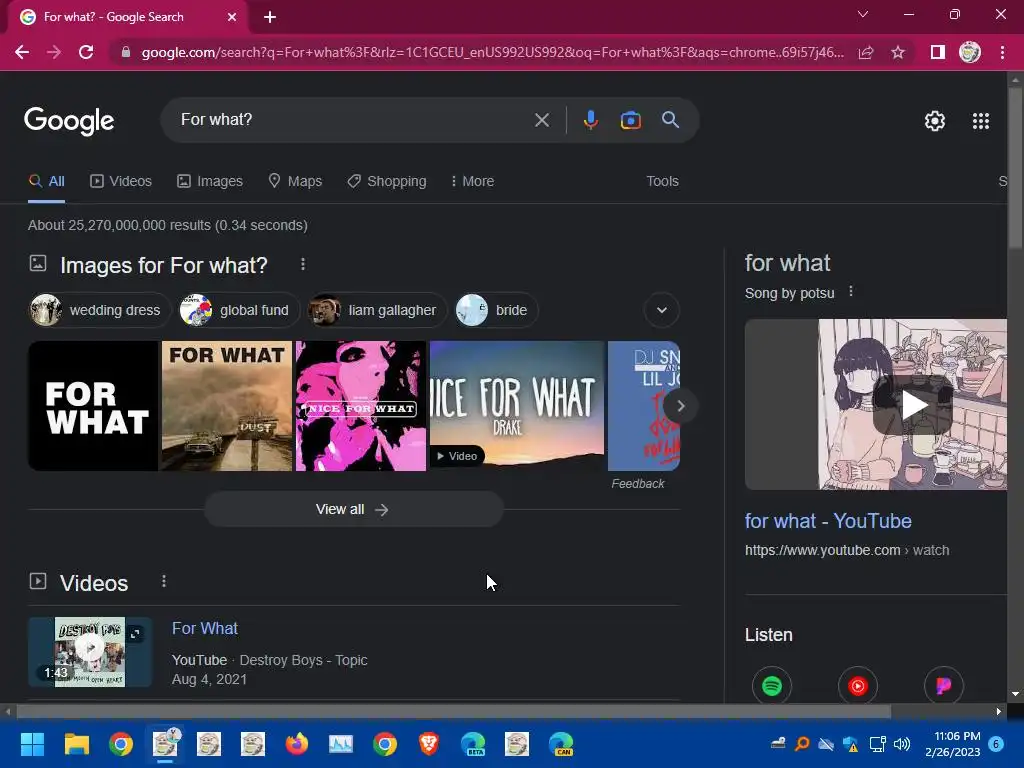Viewport: 1024px width, 768px height.
Task: Go to Google homepage via logo
Action: (69, 121)
